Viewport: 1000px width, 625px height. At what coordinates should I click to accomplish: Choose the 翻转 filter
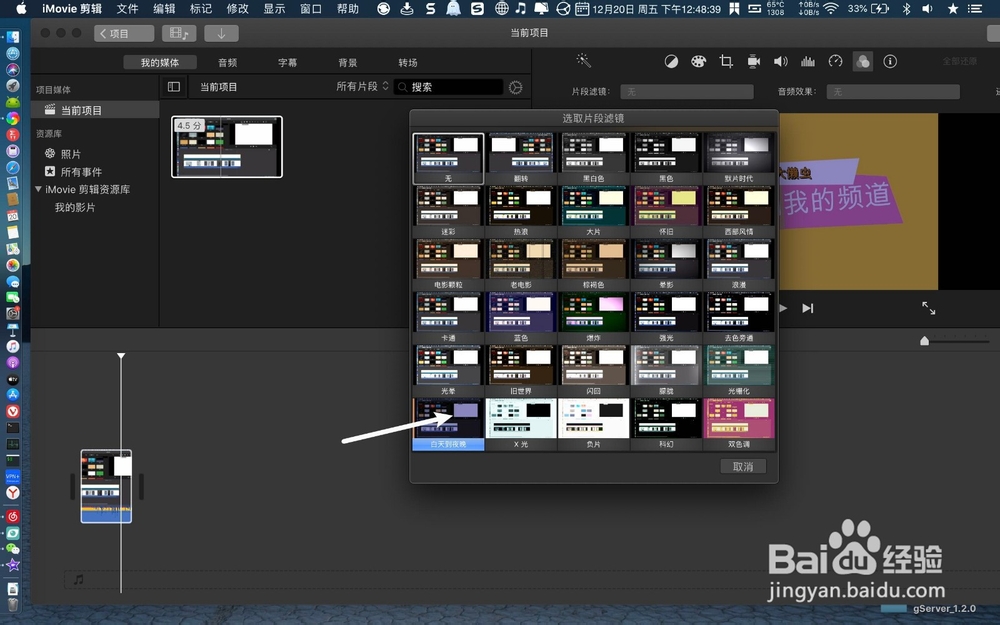coord(521,158)
